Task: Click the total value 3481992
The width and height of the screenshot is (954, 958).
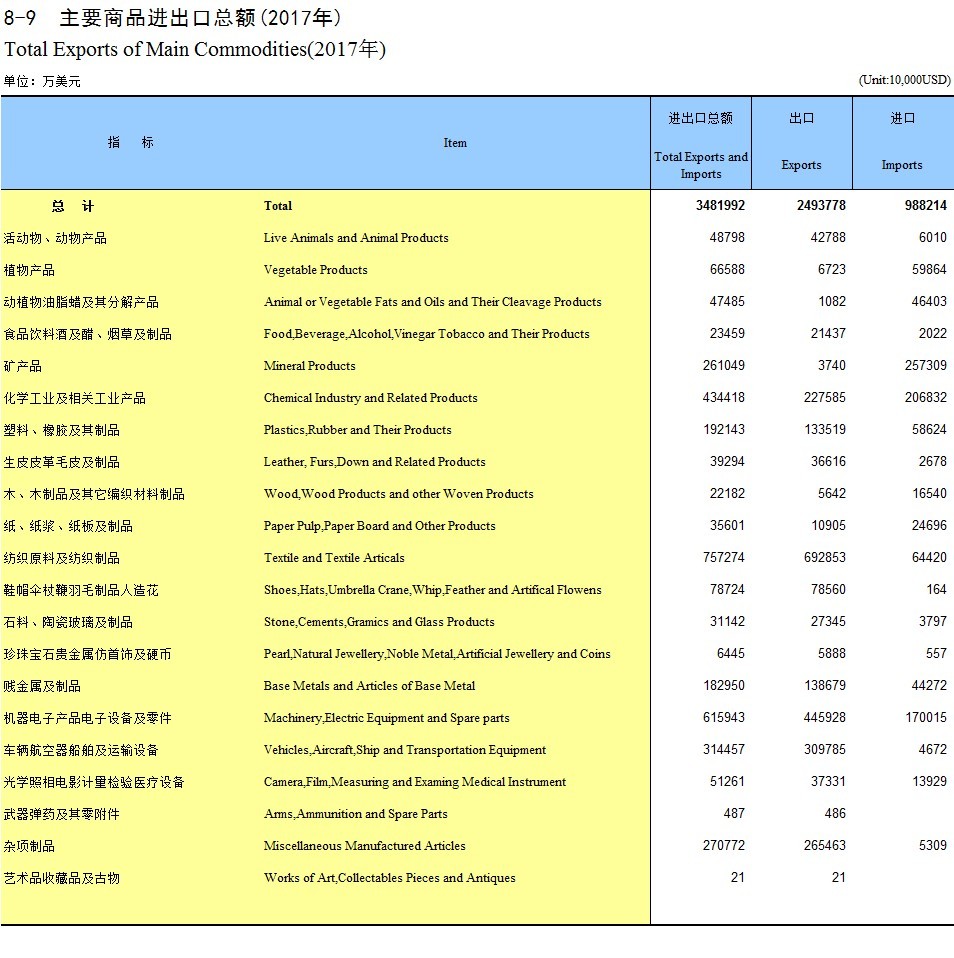Action: 714,206
